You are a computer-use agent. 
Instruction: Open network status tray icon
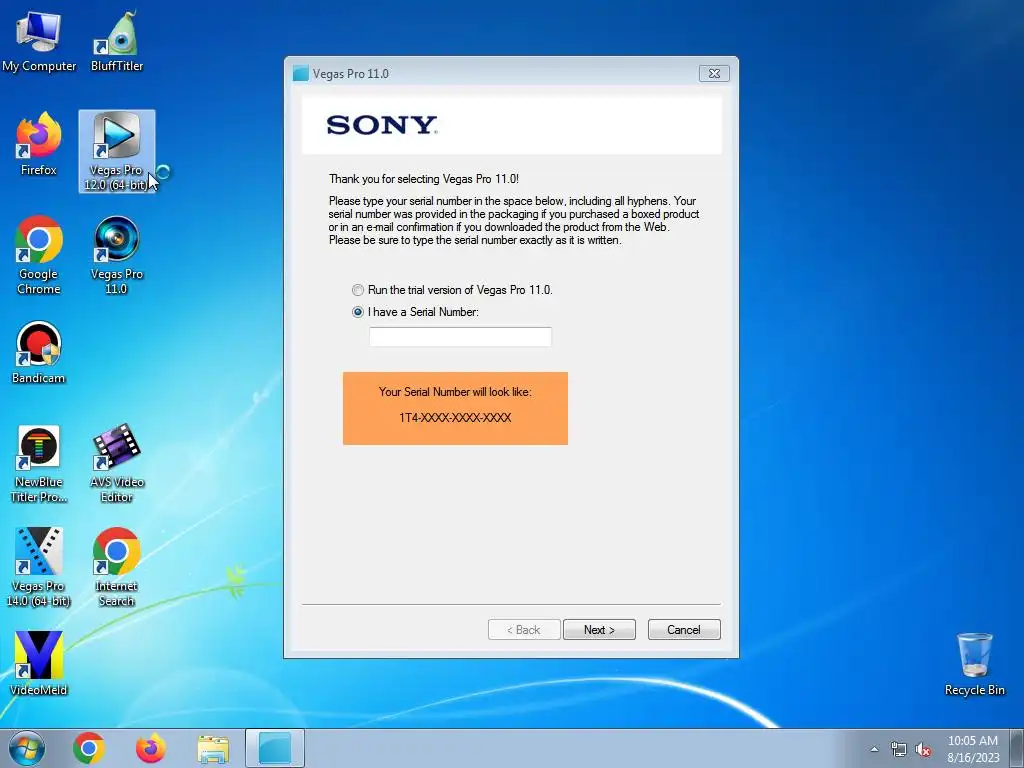(x=899, y=749)
